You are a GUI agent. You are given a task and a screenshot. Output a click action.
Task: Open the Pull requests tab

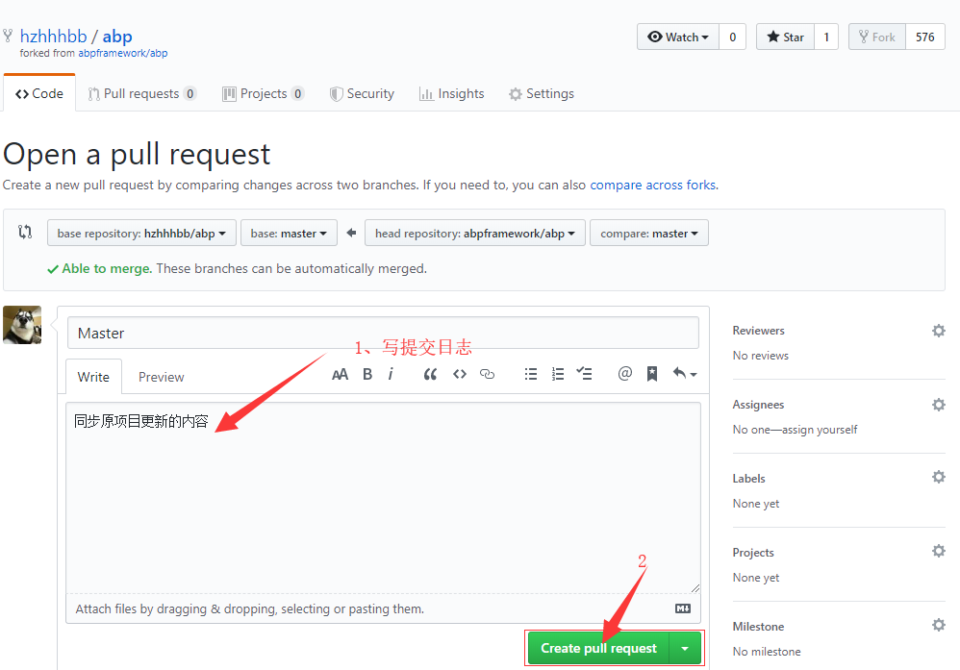[141, 94]
